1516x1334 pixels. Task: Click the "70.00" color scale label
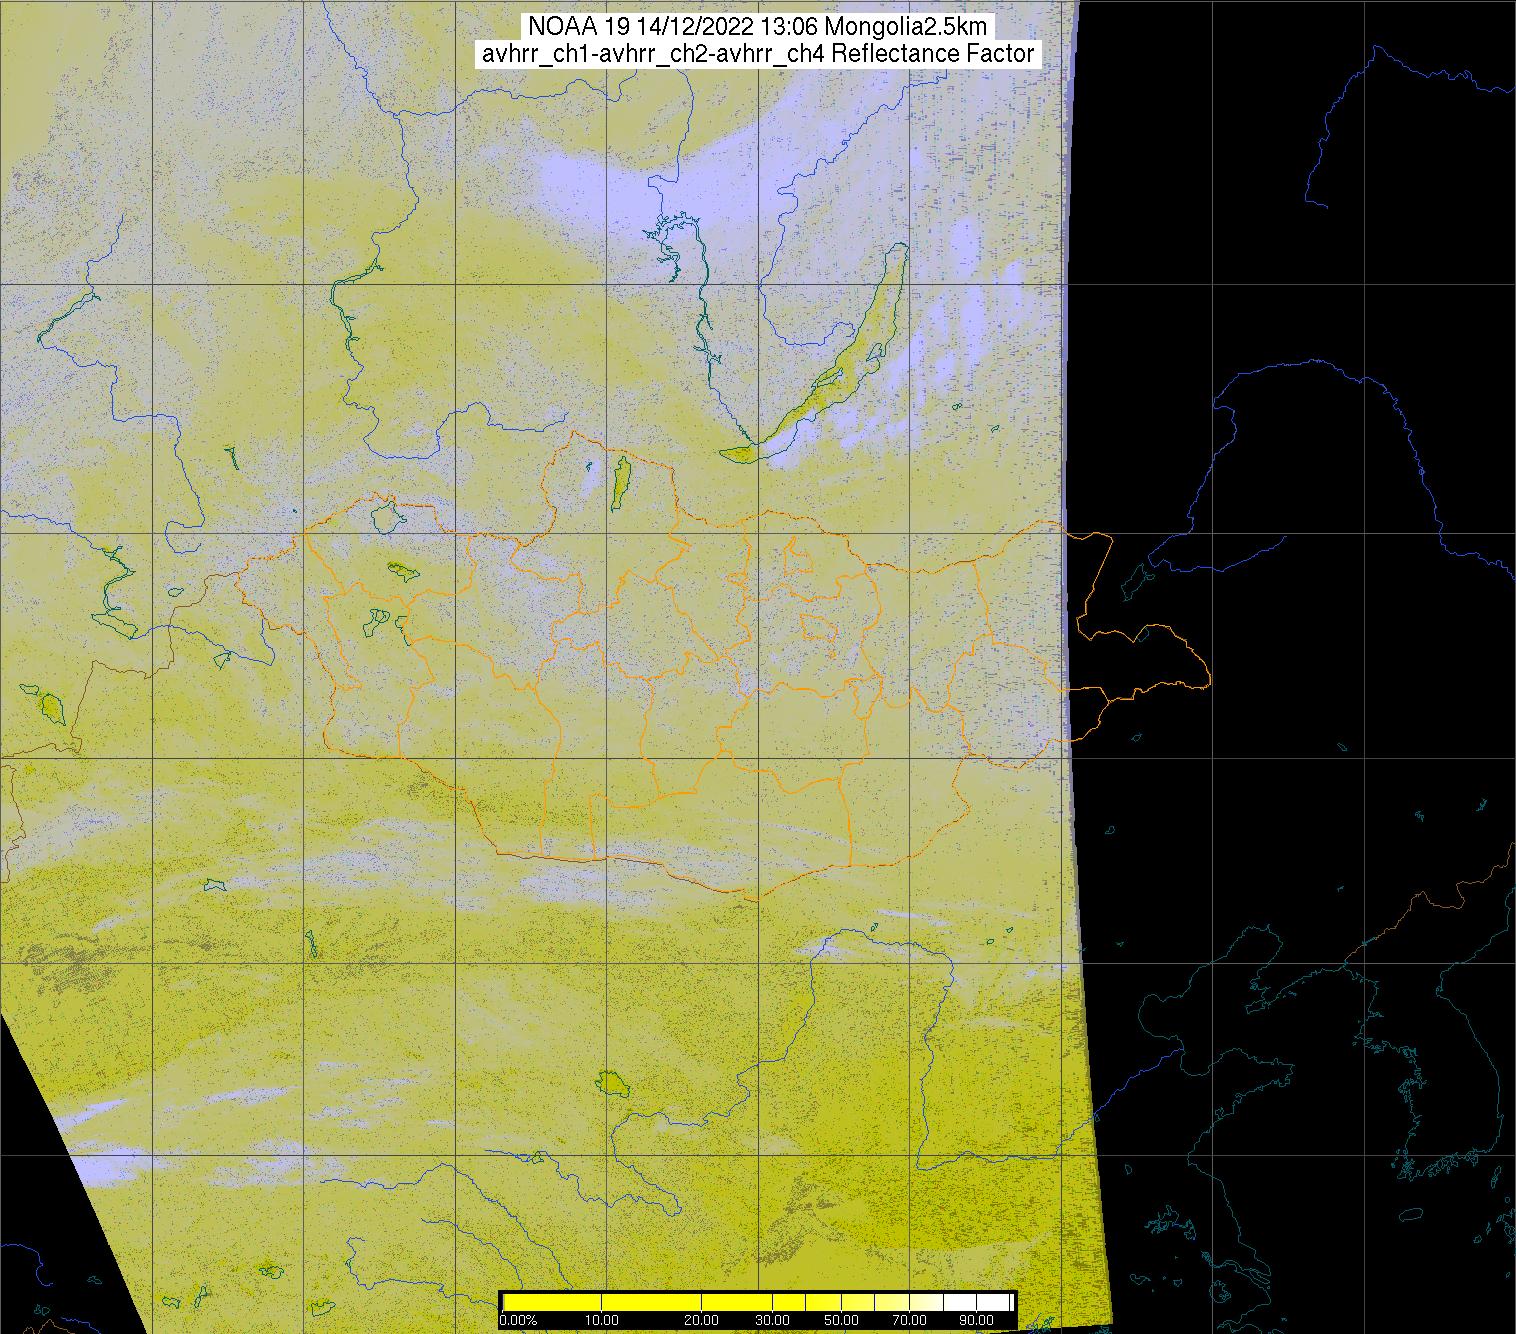point(909,1322)
